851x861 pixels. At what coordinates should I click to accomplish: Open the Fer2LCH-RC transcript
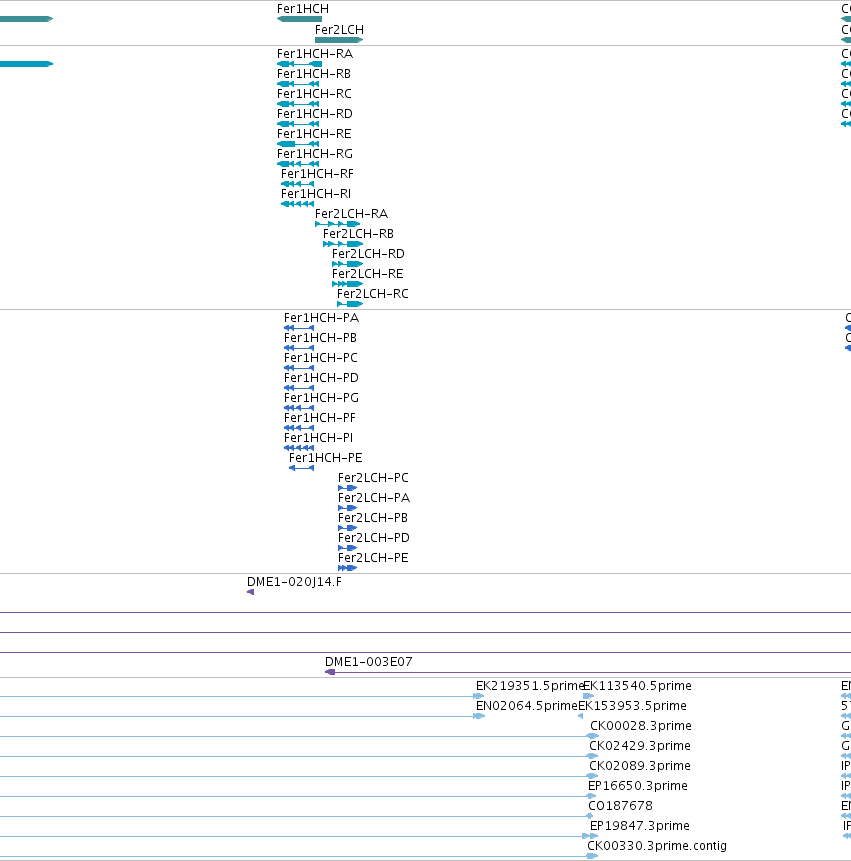[350, 304]
